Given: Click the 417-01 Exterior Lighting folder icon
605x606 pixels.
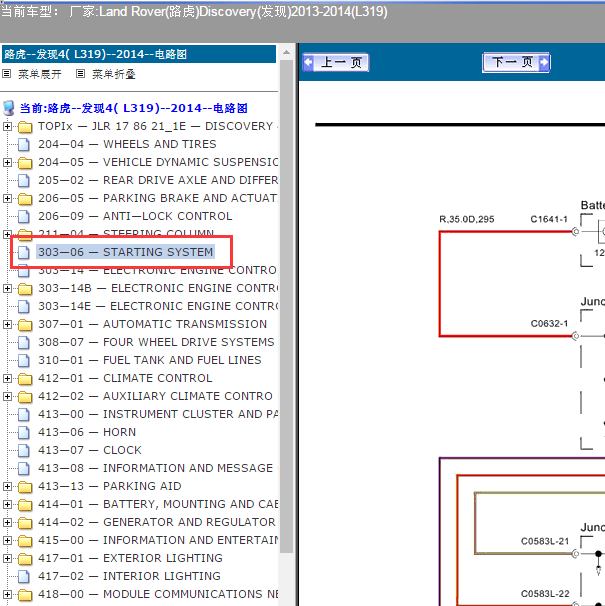Looking at the screenshot, I should 25,558.
